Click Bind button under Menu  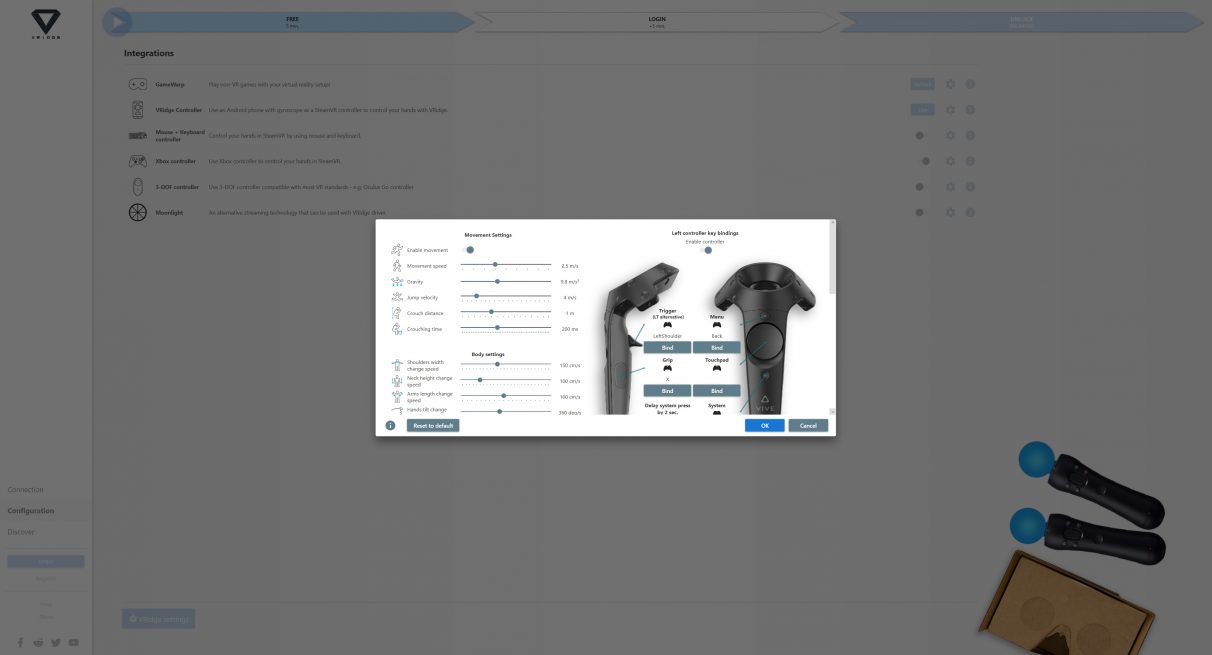coord(717,347)
